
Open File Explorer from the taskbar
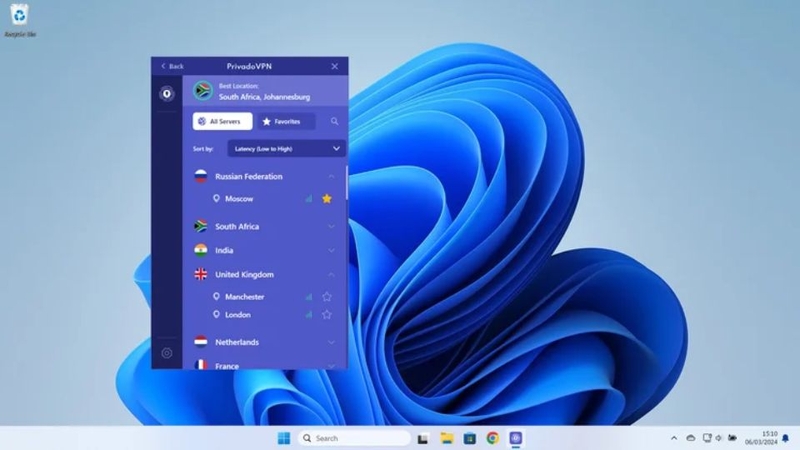point(447,438)
